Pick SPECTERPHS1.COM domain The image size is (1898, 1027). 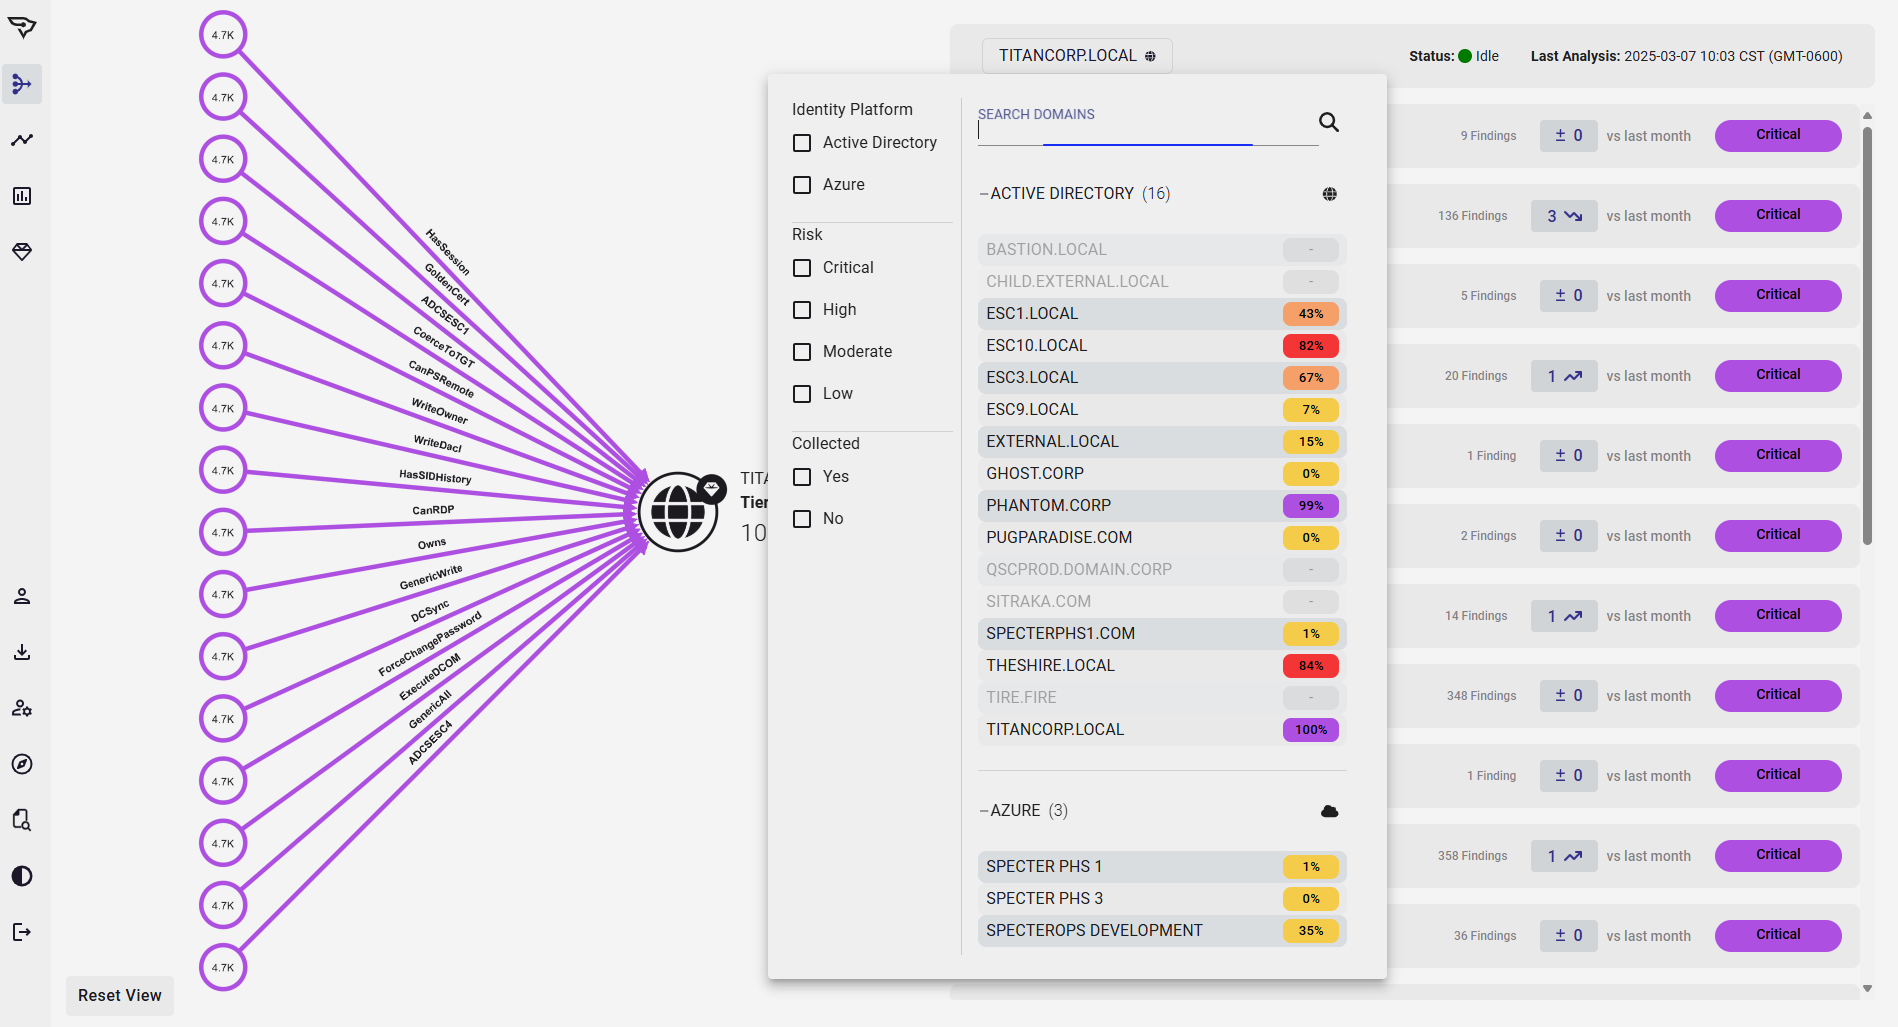tap(1162, 634)
